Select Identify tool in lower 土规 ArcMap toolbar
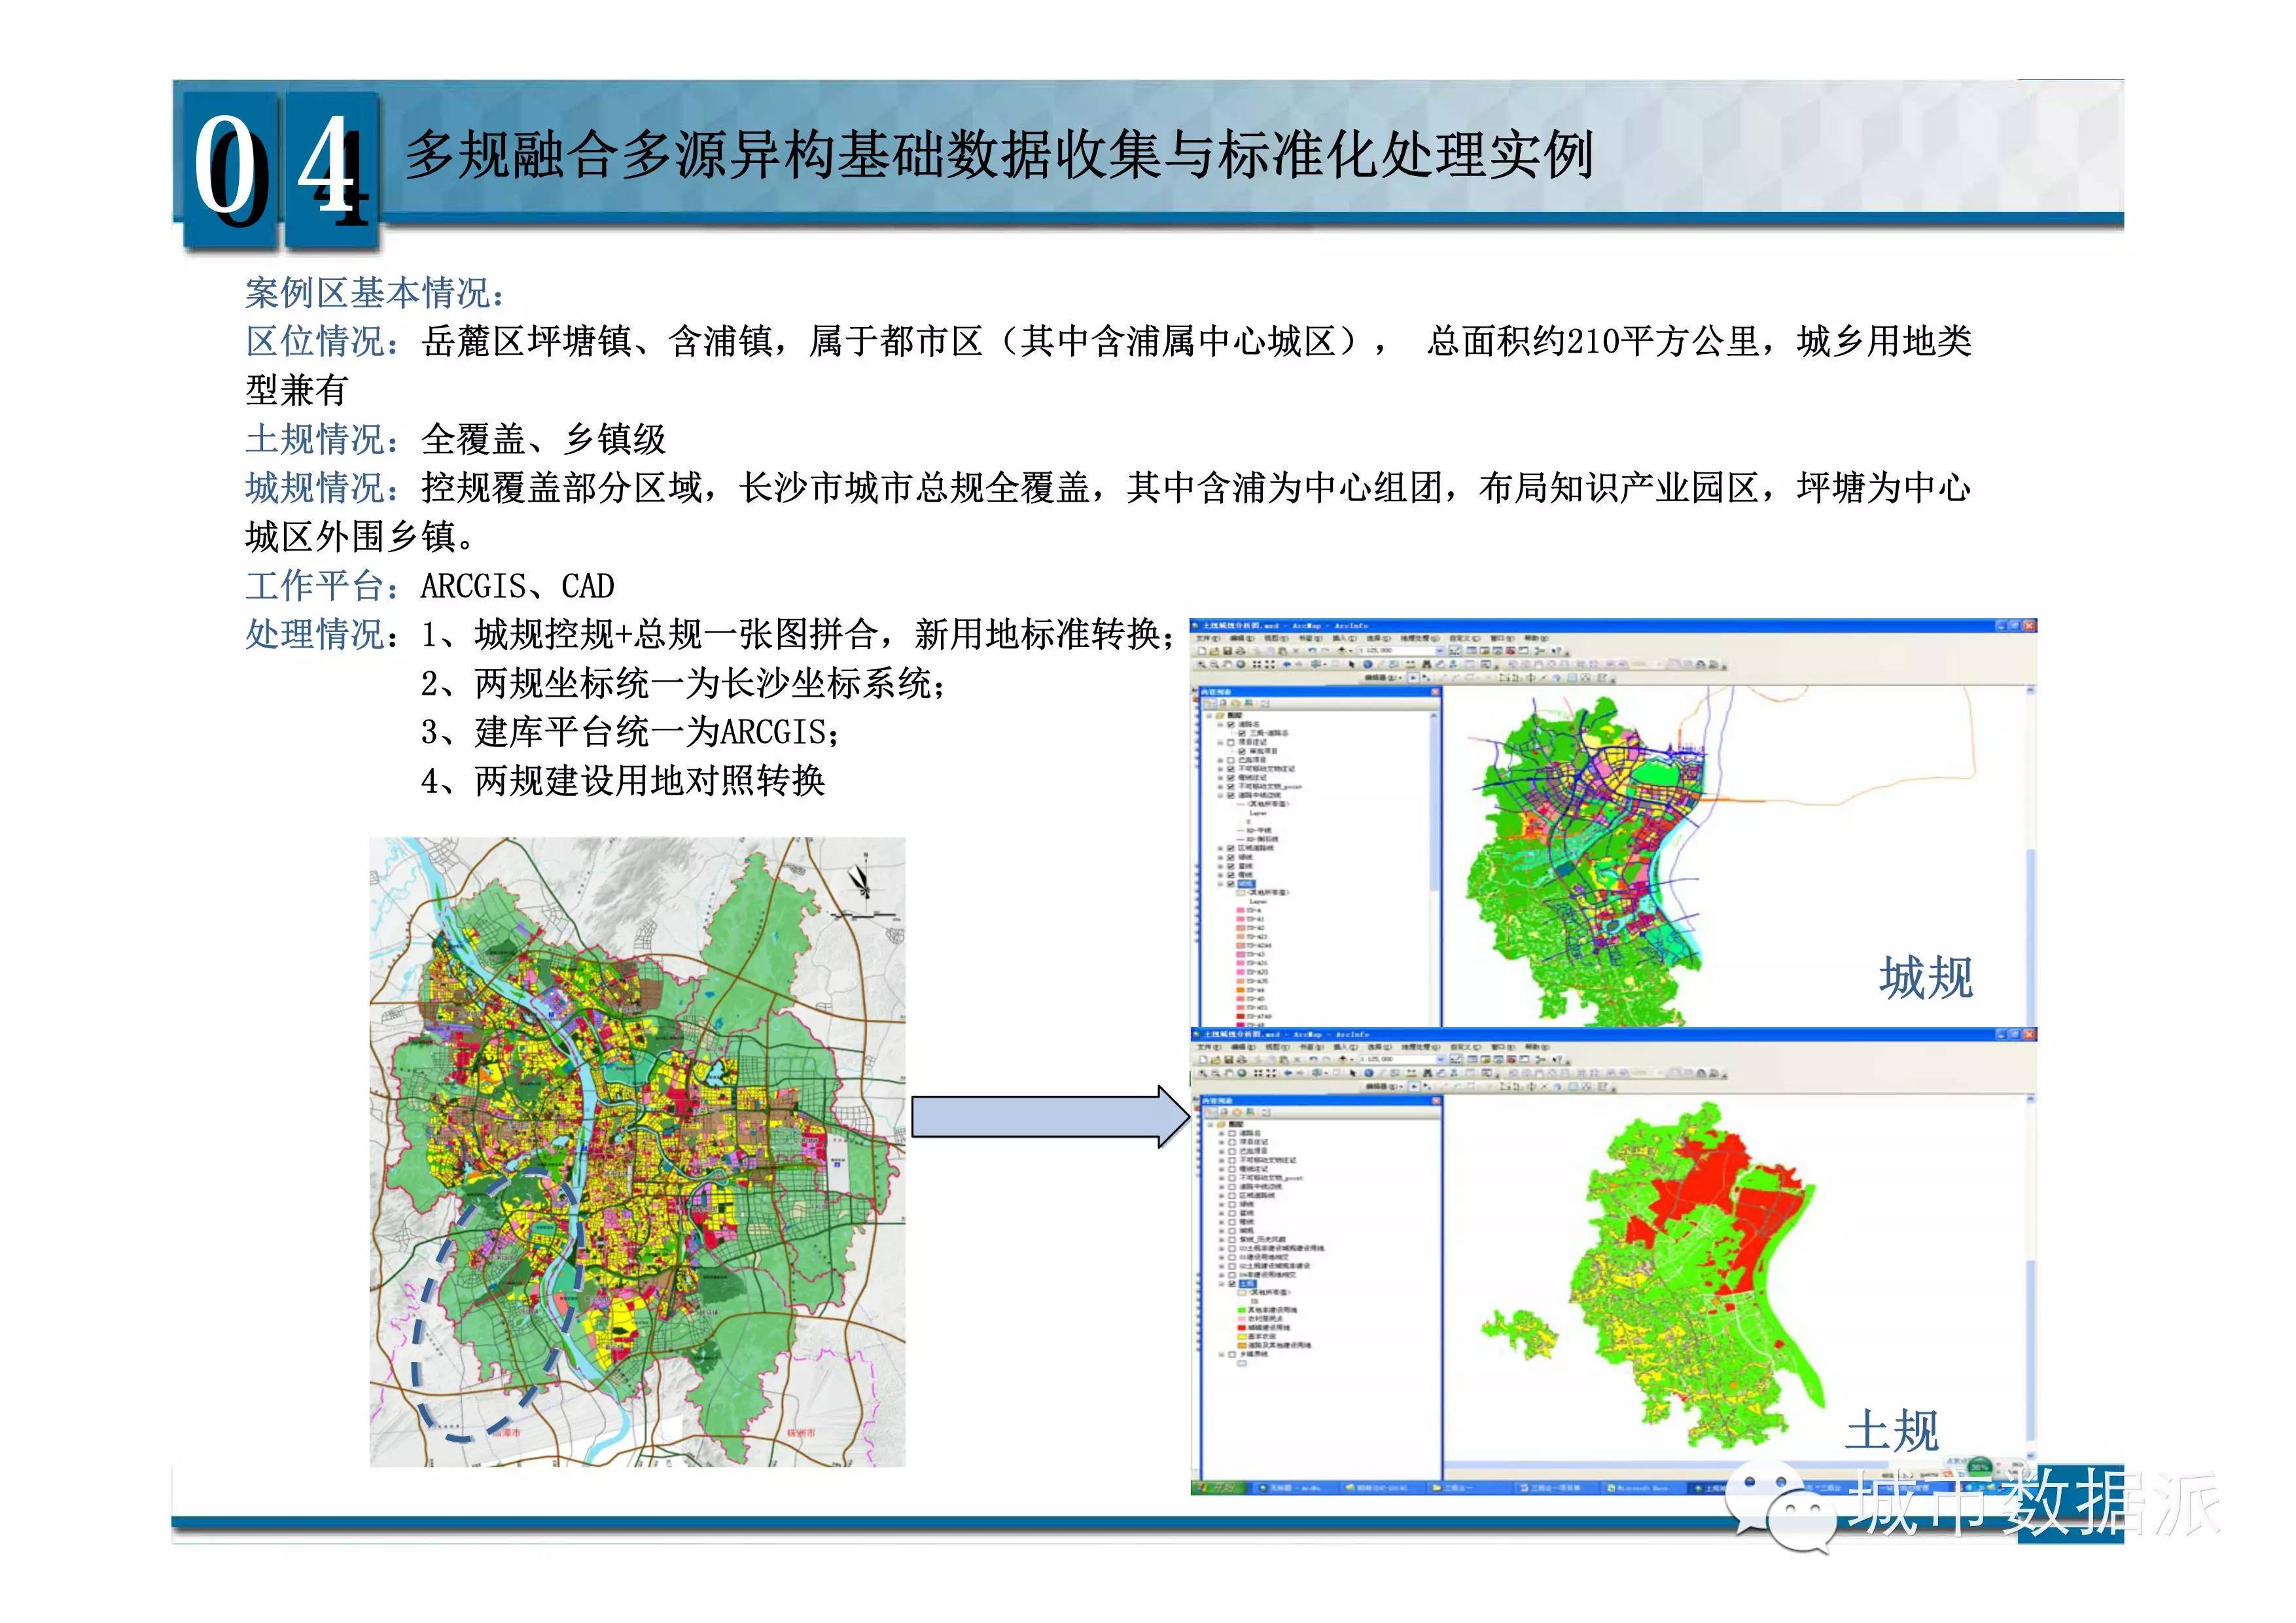The image size is (2296, 1623). coord(1369,1073)
